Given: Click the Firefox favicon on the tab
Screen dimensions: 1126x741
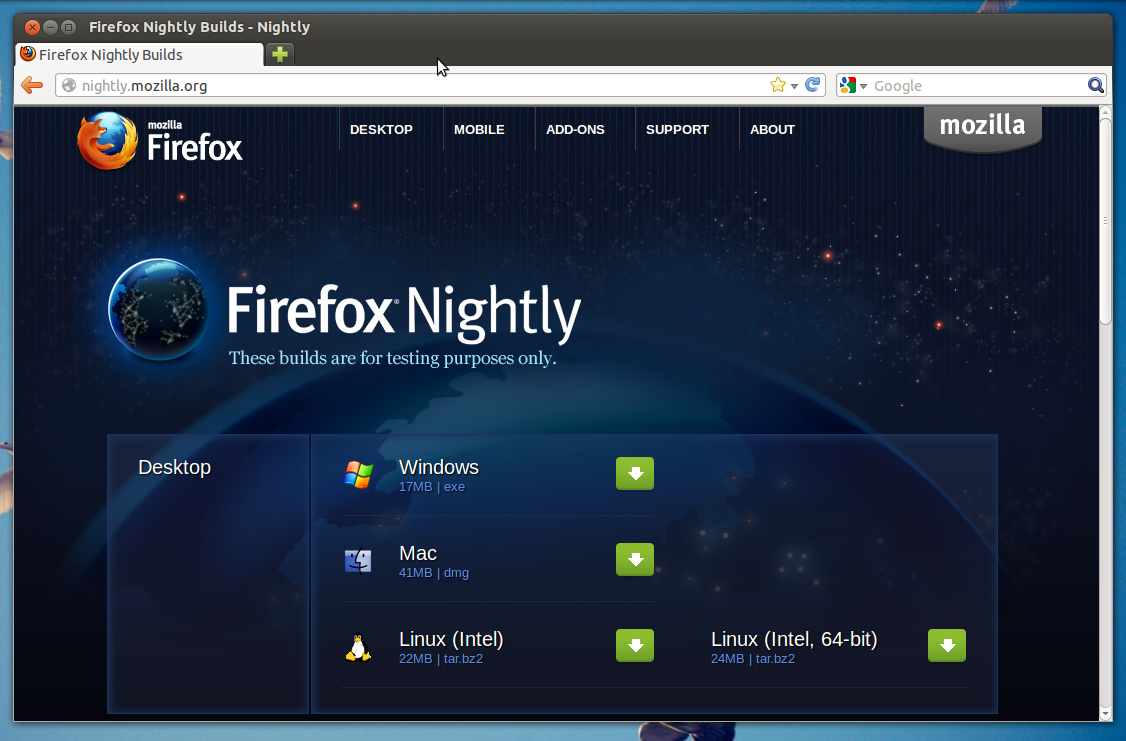Looking at the screenshot, I should 28,54.
